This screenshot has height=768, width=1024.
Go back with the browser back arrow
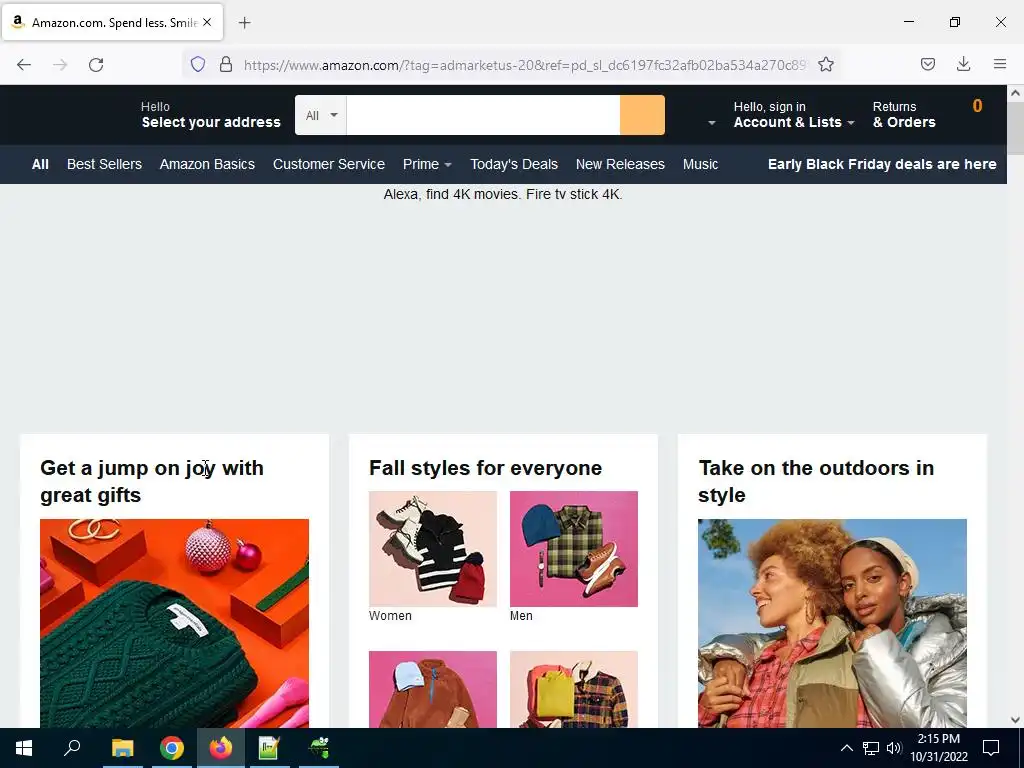tap(24, 65)
